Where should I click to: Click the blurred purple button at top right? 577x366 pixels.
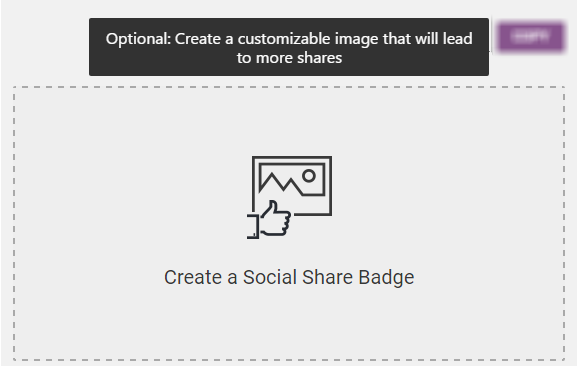pos(531,36)
